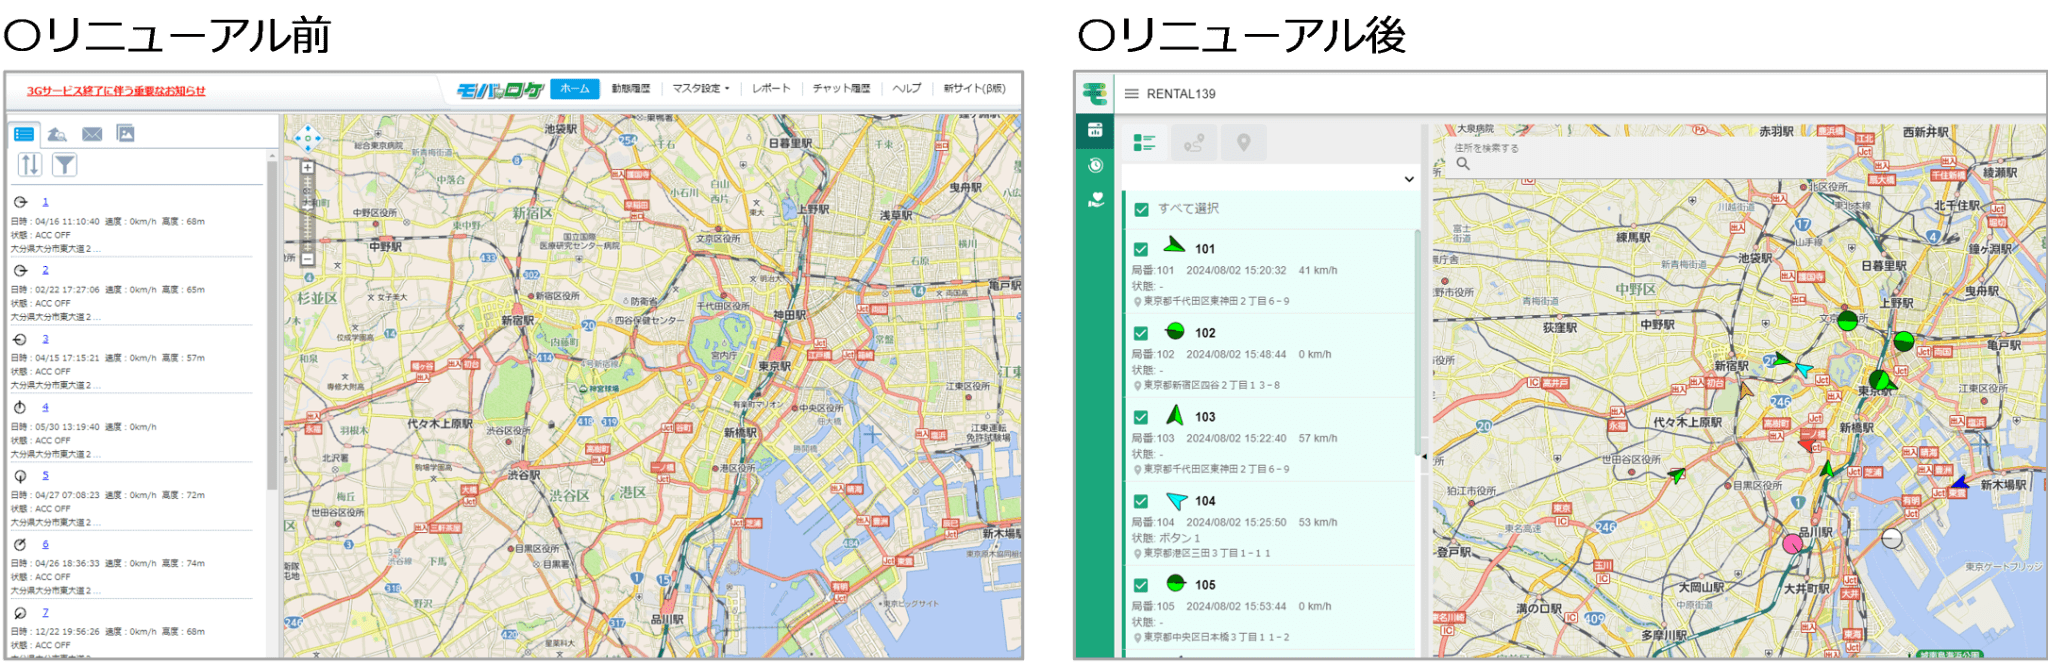Uncheck the checkbox for vehicle 101
2048x663 pixels.
pyautogui.click(x=1141, y=249)
